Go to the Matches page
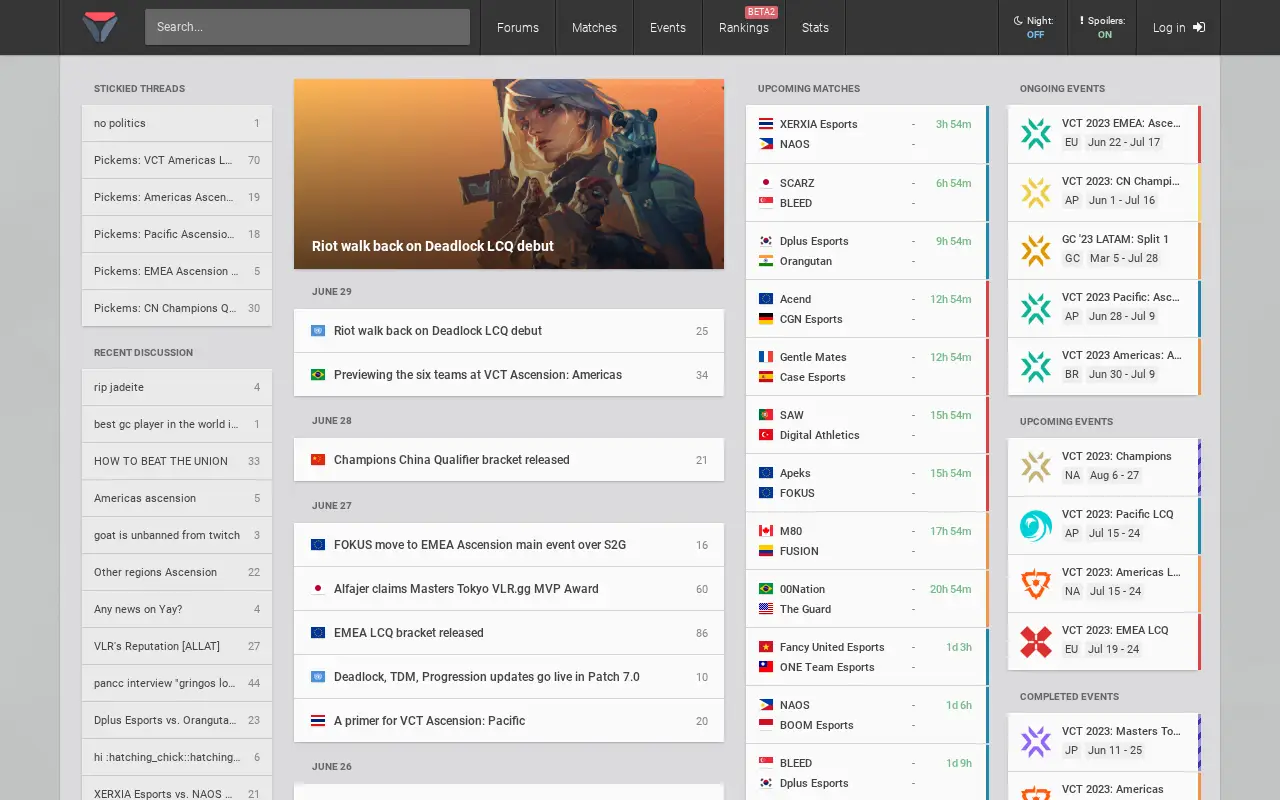Screen dimensions: 1280x800 (594, 27)
